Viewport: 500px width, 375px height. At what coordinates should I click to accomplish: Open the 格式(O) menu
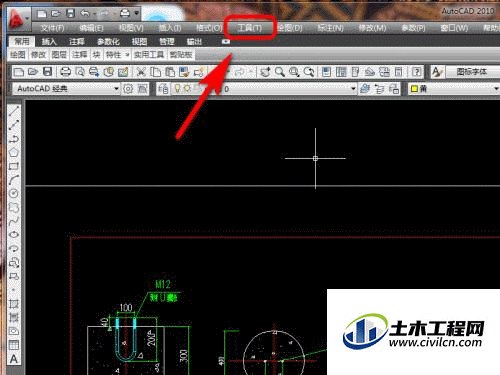pos(209,28)
